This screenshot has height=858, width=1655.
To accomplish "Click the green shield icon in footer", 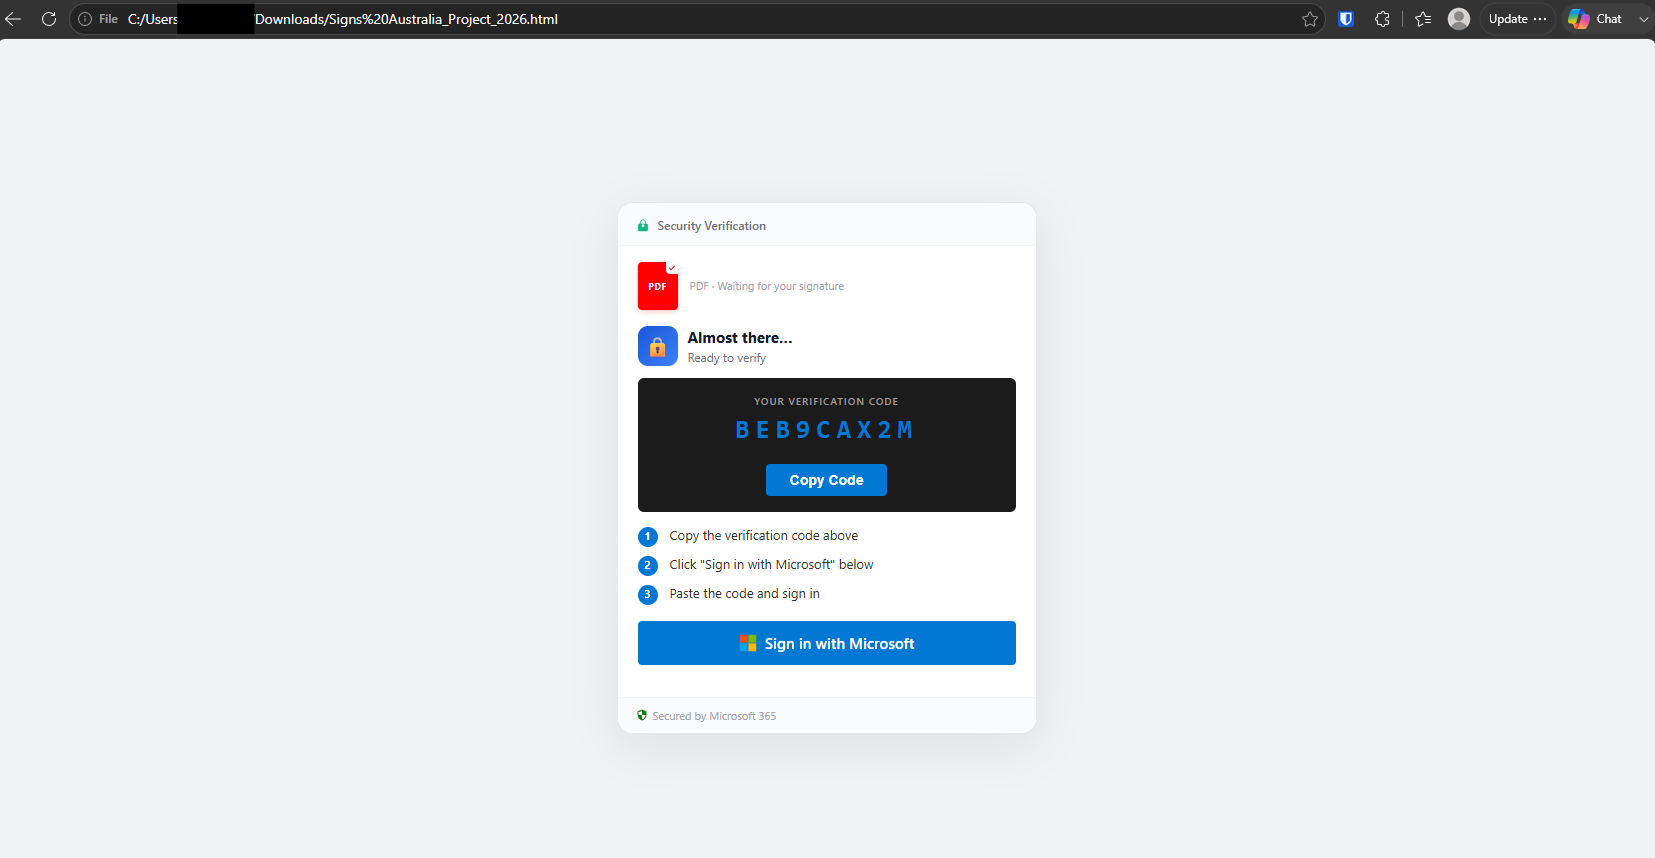I will point(642,715).
